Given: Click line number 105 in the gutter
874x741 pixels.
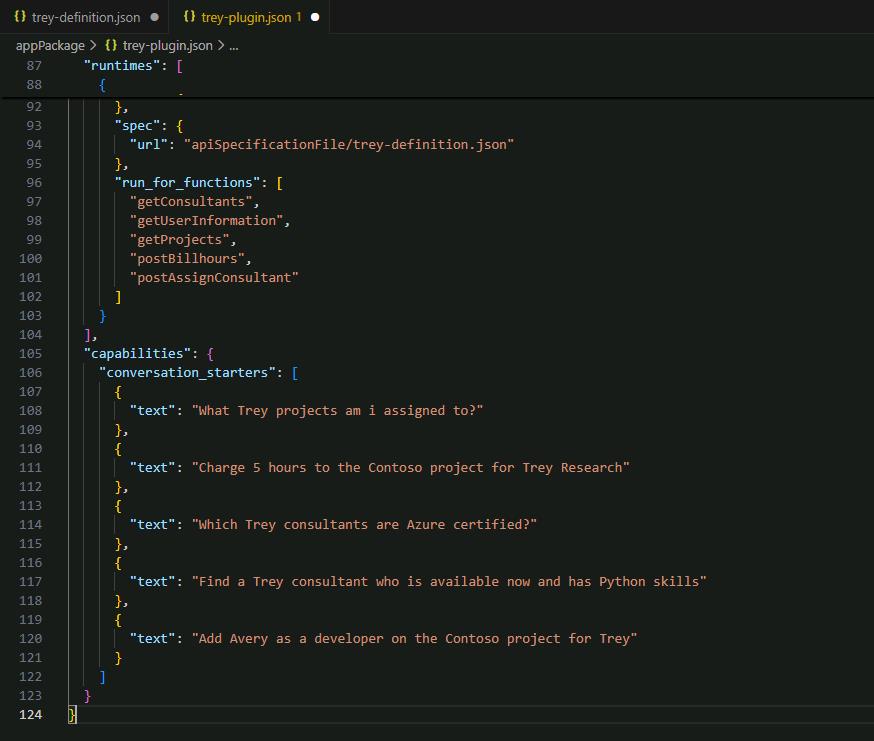Looking at the screenshot, I should (30, 353).
